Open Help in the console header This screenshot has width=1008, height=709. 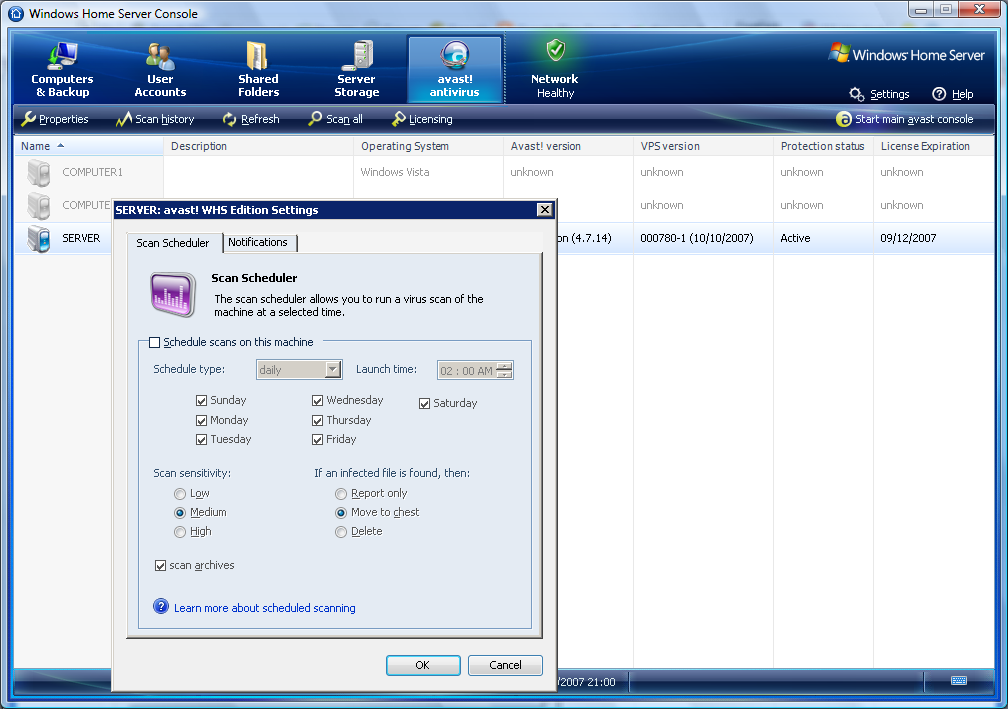953,94
